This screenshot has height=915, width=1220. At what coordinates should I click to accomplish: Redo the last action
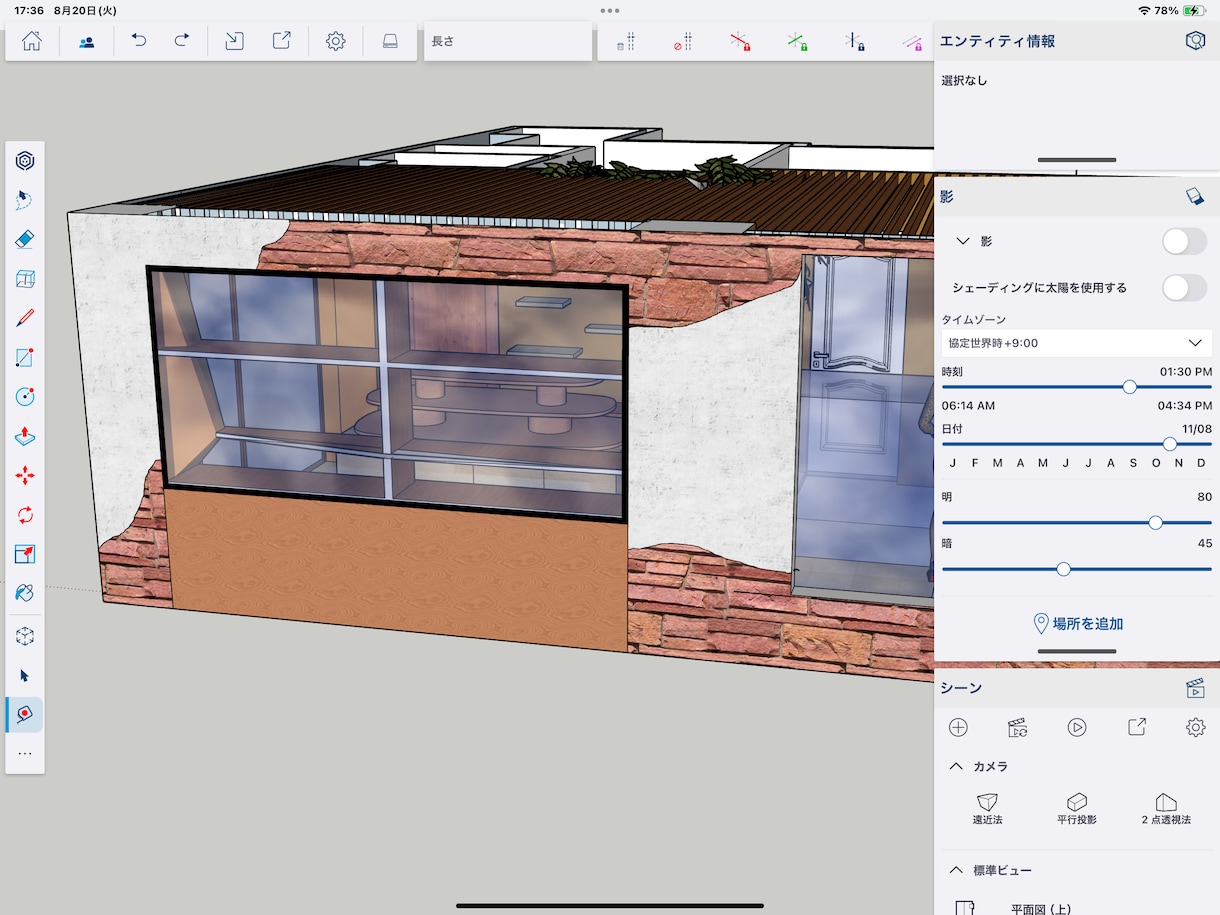coord(182,41)
